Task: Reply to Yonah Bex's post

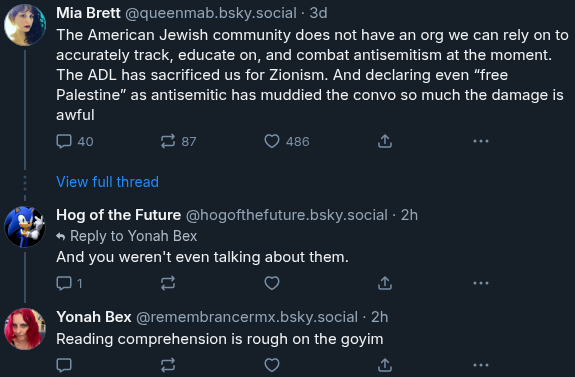Action: (x=64, y=365)
